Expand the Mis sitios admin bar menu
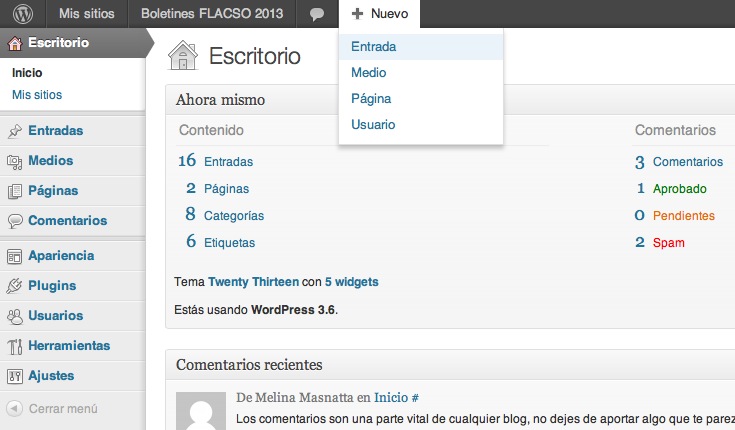Viewport: 735px width, 430px height. (x=87, y=14)
